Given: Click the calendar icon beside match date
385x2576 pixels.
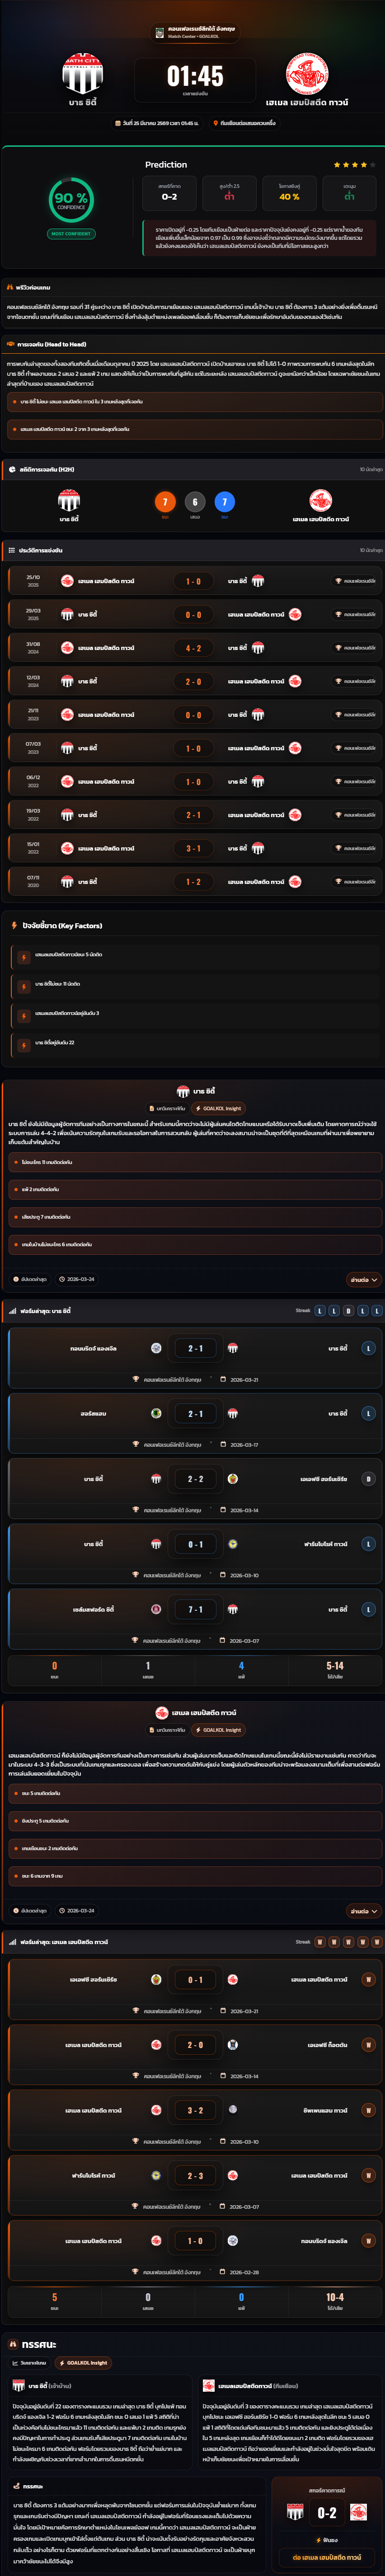Looking at the screenshot, I should pyautogui.click(x=118, y=123).
